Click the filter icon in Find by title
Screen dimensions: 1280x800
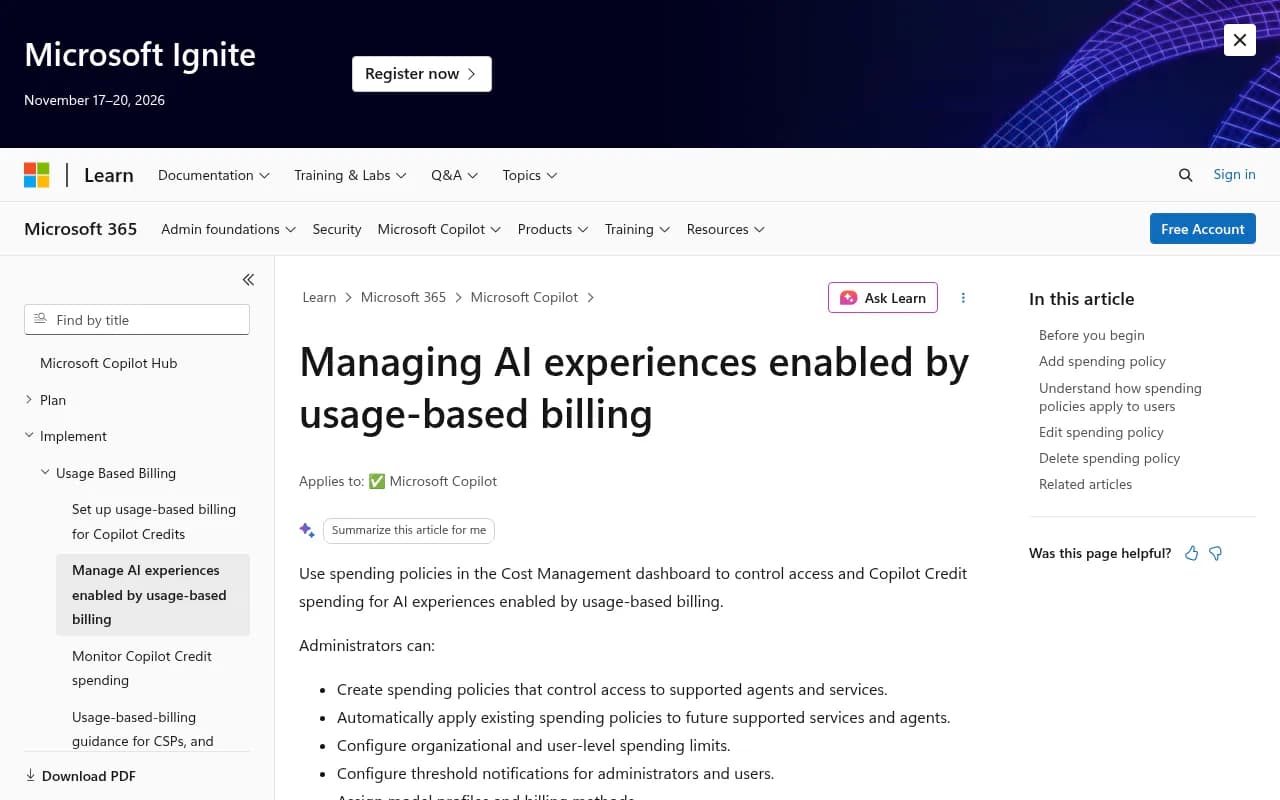click(x=41, y=319)
